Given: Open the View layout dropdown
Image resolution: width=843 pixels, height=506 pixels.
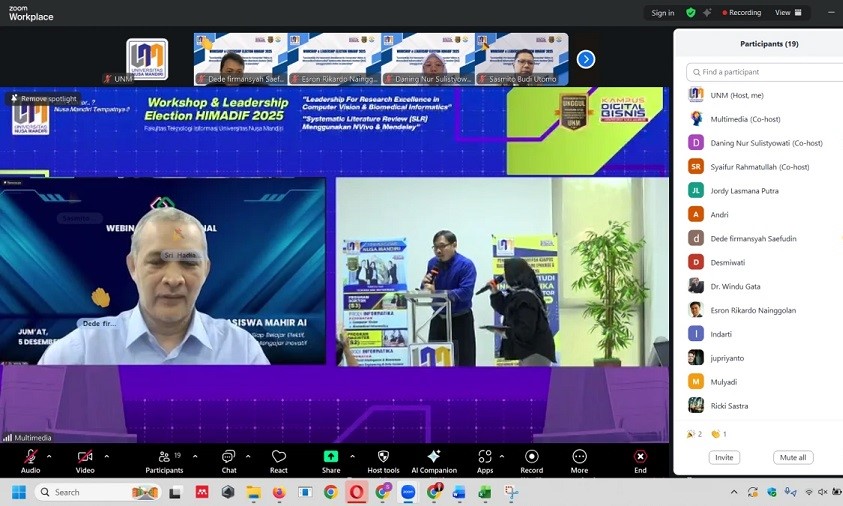Looking at the screenshot, I should click(x=787, y=13).
